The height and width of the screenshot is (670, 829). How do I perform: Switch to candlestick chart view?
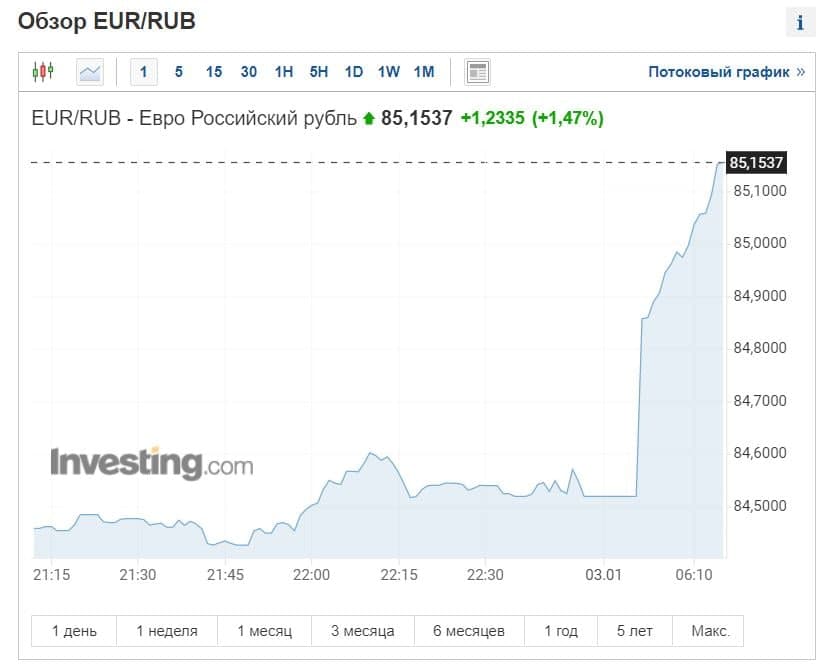tap(43, 72)
